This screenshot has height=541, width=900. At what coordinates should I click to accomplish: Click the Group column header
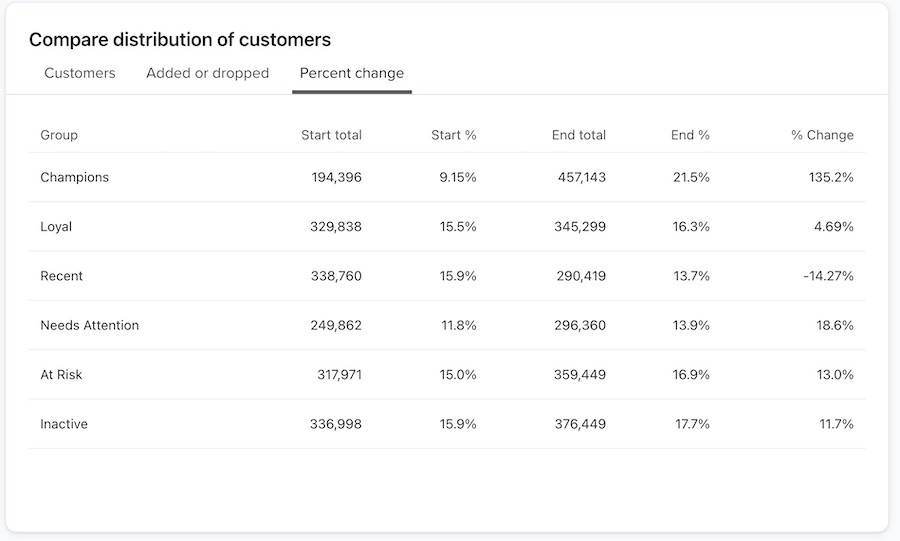[59, 135]
